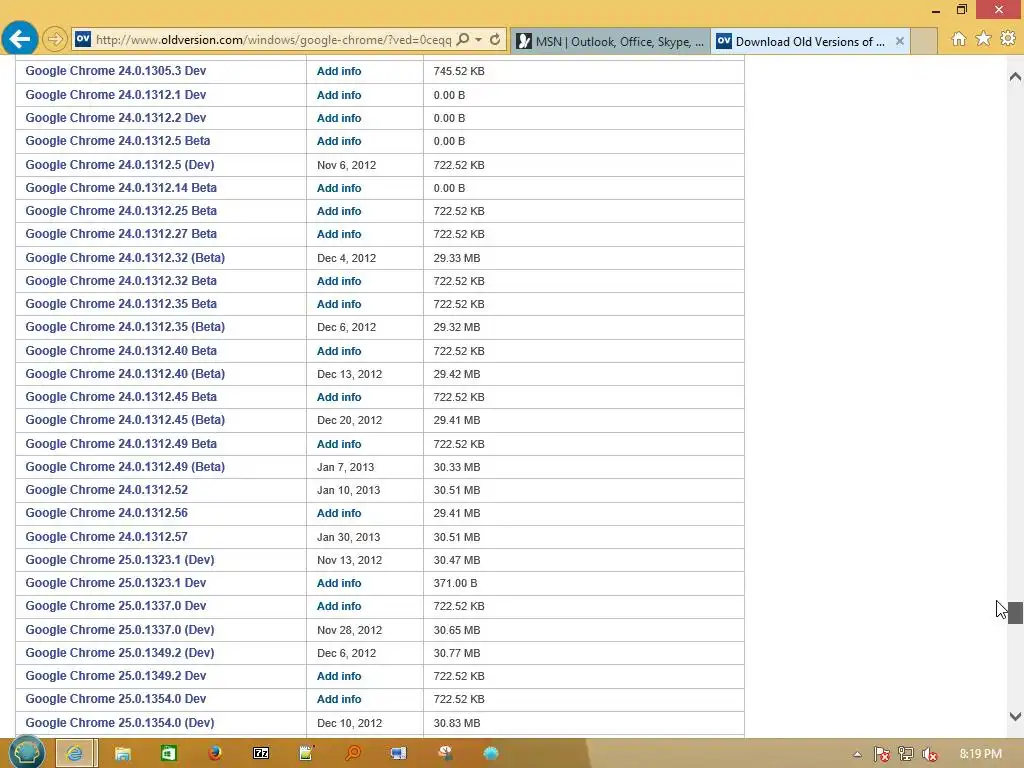The image size is (1024, 768).
Task: Click the vertical scrollbar thumb
Action: click(x=1015, y=613)
